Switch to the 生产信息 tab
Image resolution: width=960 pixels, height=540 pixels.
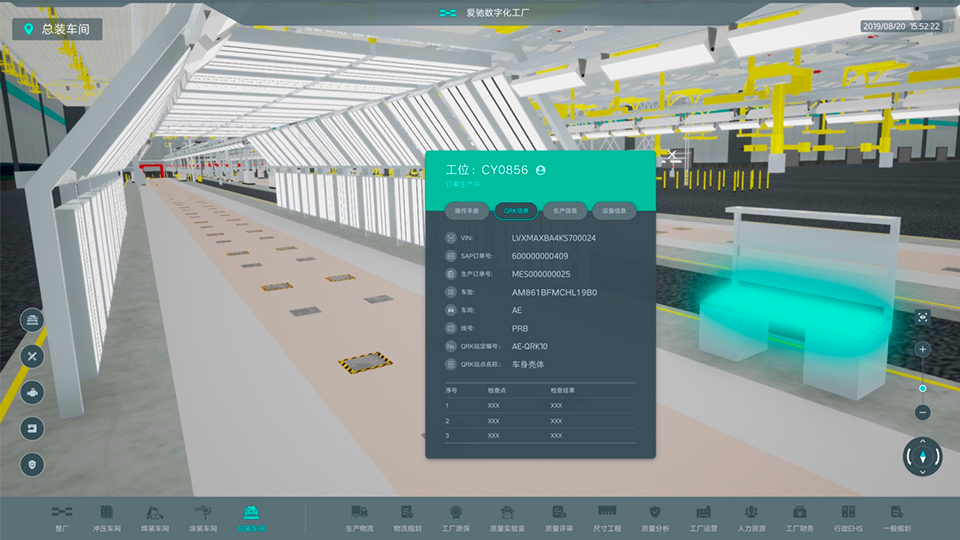pyautogui.click(x=565, y=211)
